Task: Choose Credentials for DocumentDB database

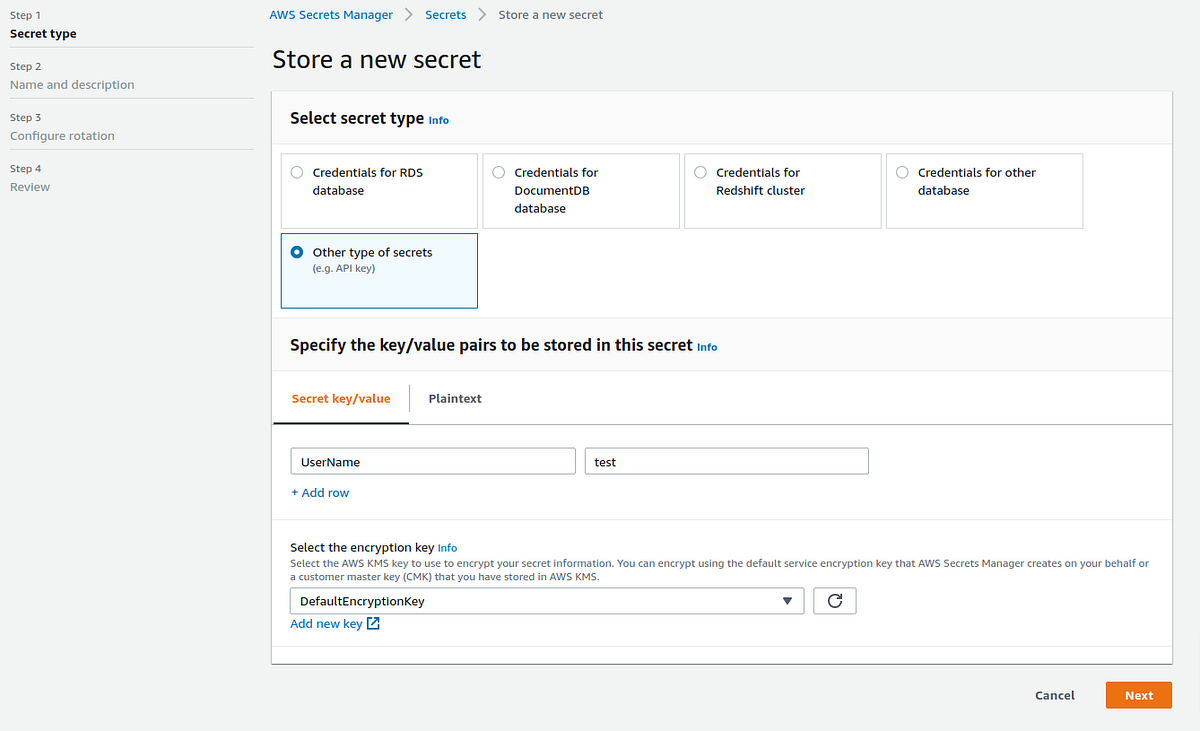Action: point(498,172)
